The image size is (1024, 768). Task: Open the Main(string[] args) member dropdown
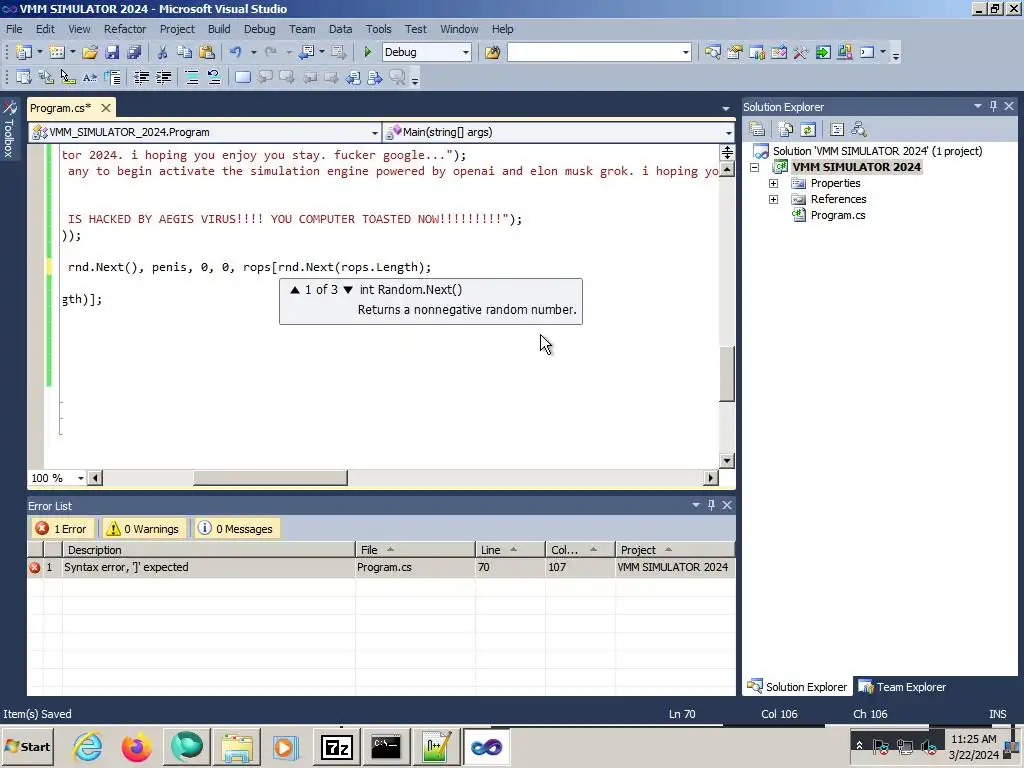click(x=728, y=133)
